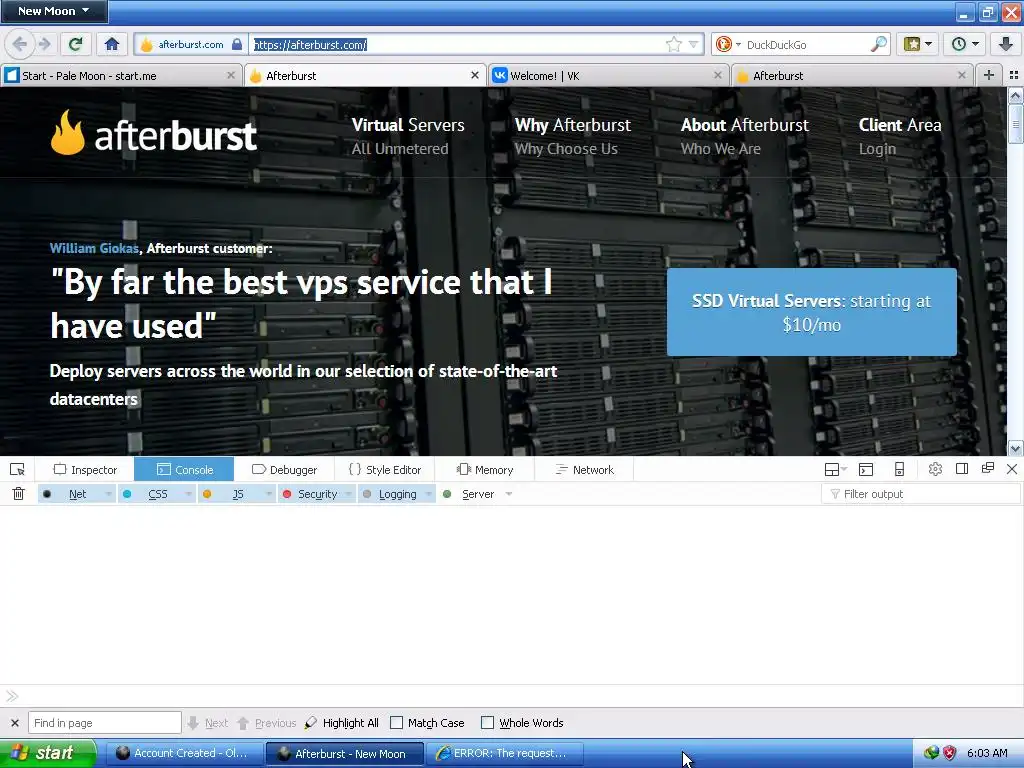1024x768 pixels.
Task: Open the Windows start menu
Action: point(48,753)
